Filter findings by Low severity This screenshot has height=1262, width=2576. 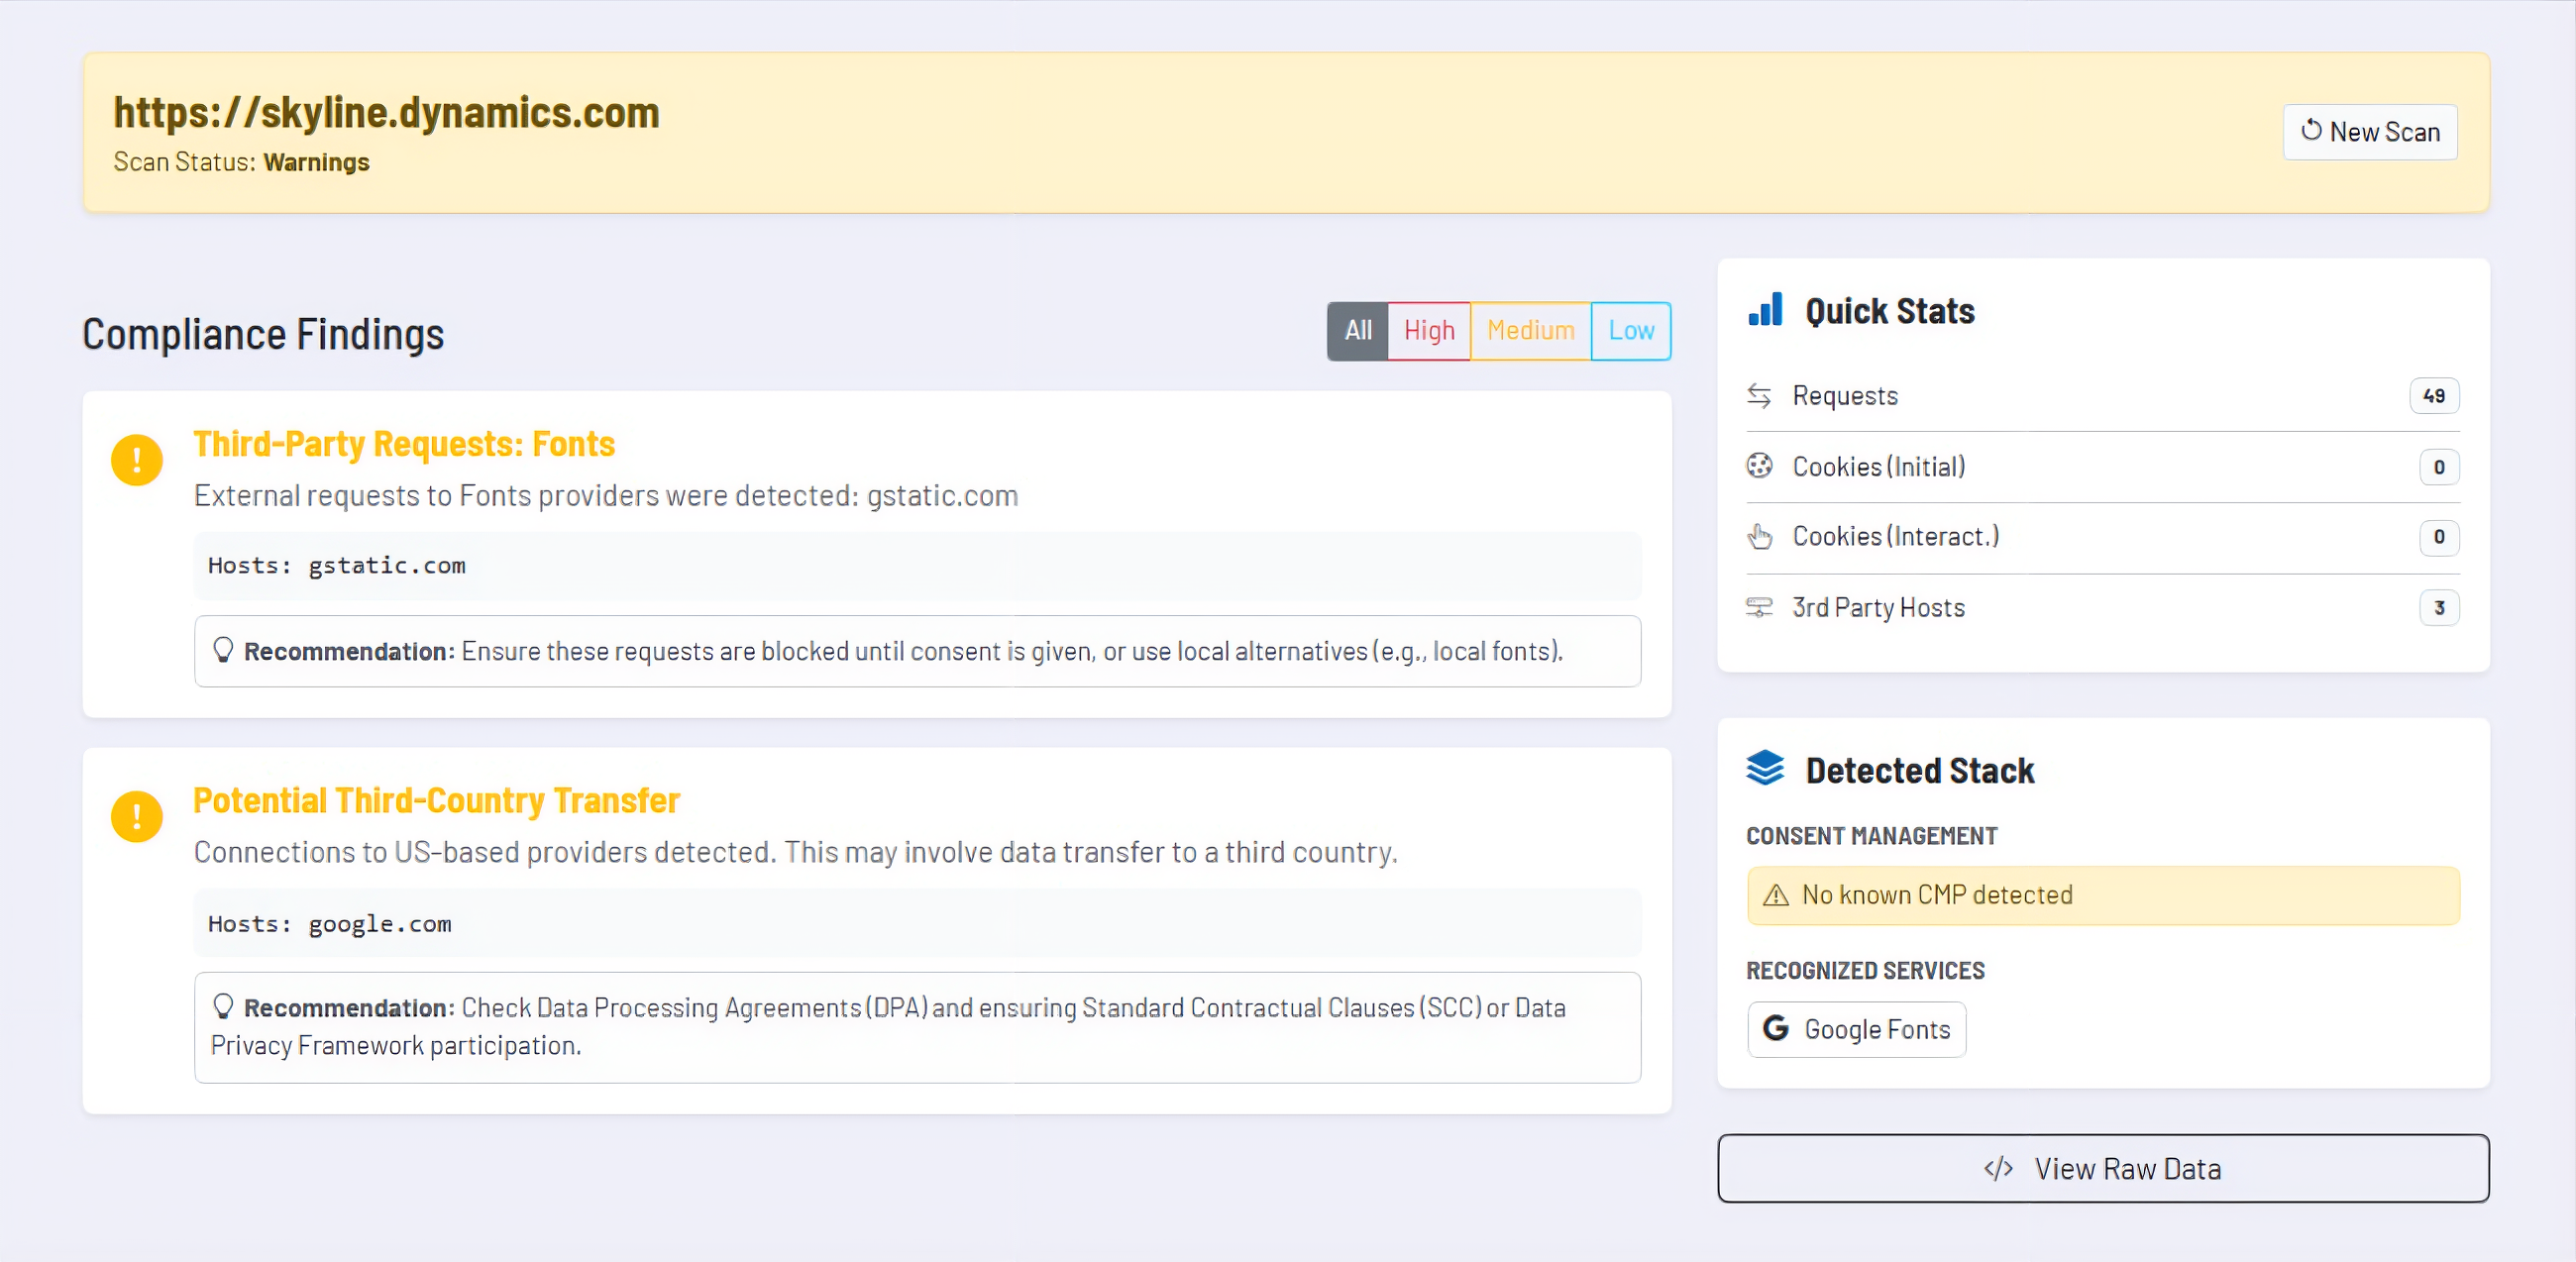pyautogui.click(x=1631, y=331)
